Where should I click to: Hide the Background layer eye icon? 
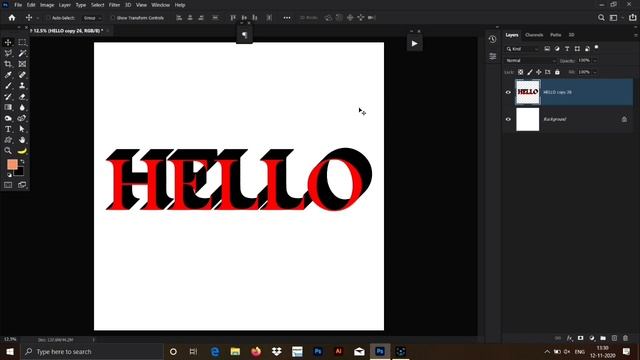click(x=508, y=119)
